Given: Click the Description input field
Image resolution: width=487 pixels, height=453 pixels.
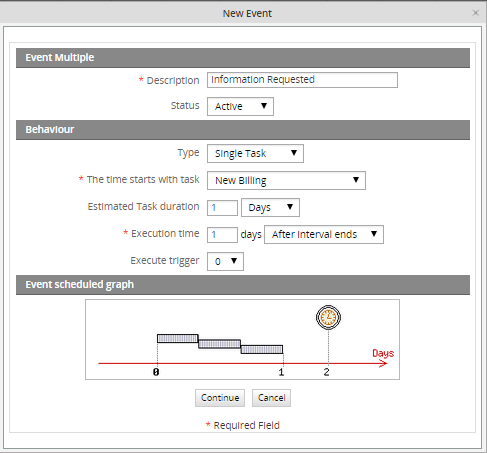Looking at the screenshot, I should [302, 80].
